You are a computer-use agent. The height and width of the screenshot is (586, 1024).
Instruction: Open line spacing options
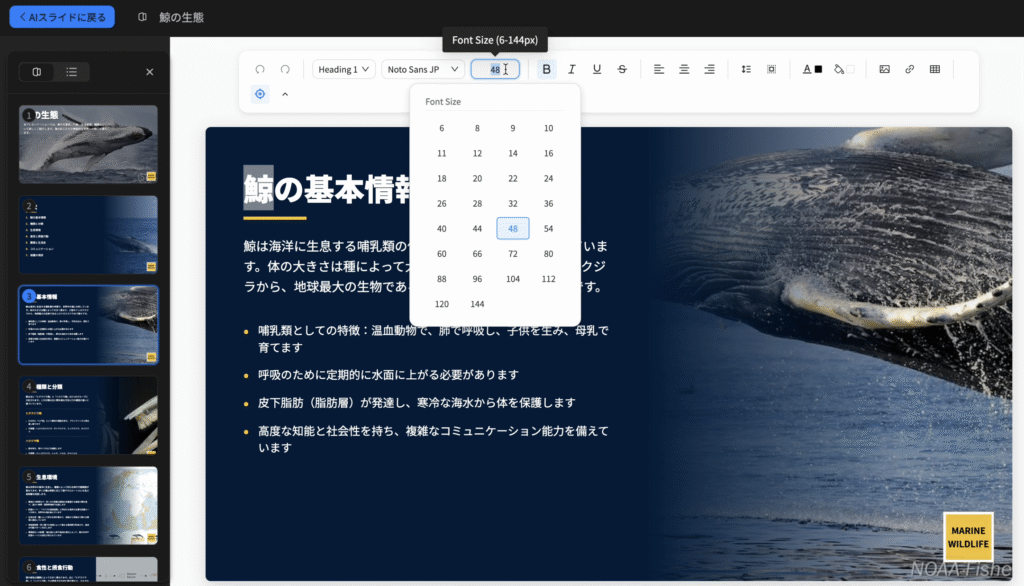[x=746, y=69]
